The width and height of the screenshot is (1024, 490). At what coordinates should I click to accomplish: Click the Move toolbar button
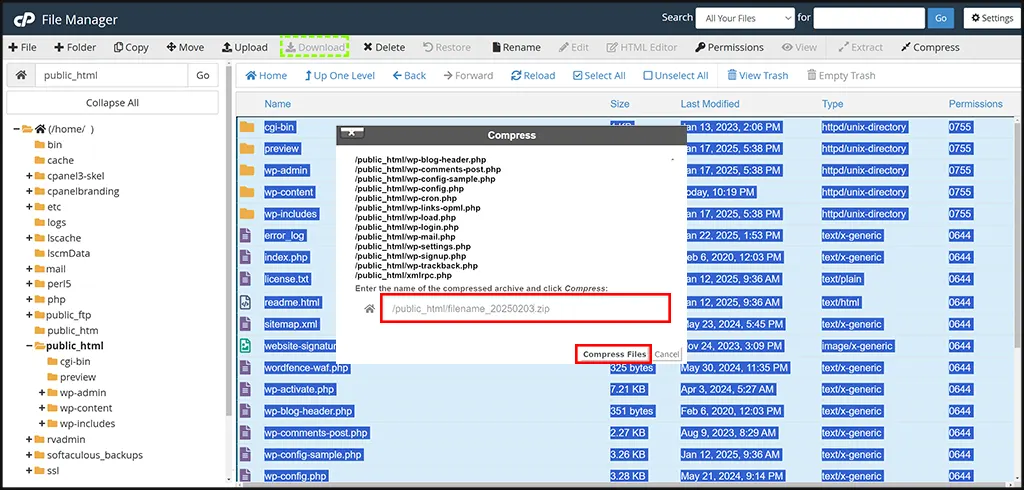(x=185, y=47)
